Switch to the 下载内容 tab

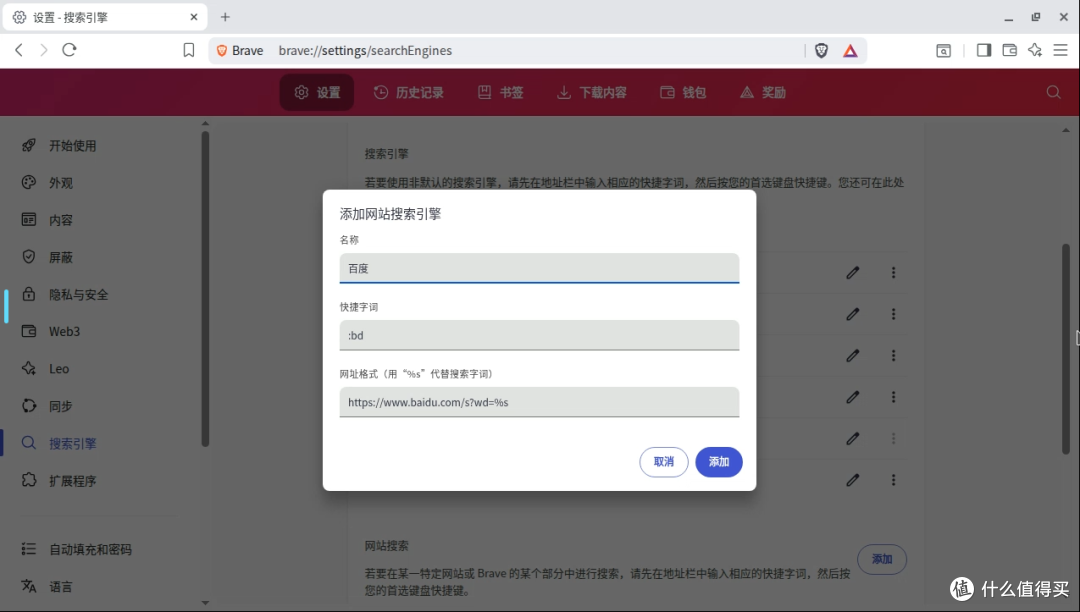point(592,92)
